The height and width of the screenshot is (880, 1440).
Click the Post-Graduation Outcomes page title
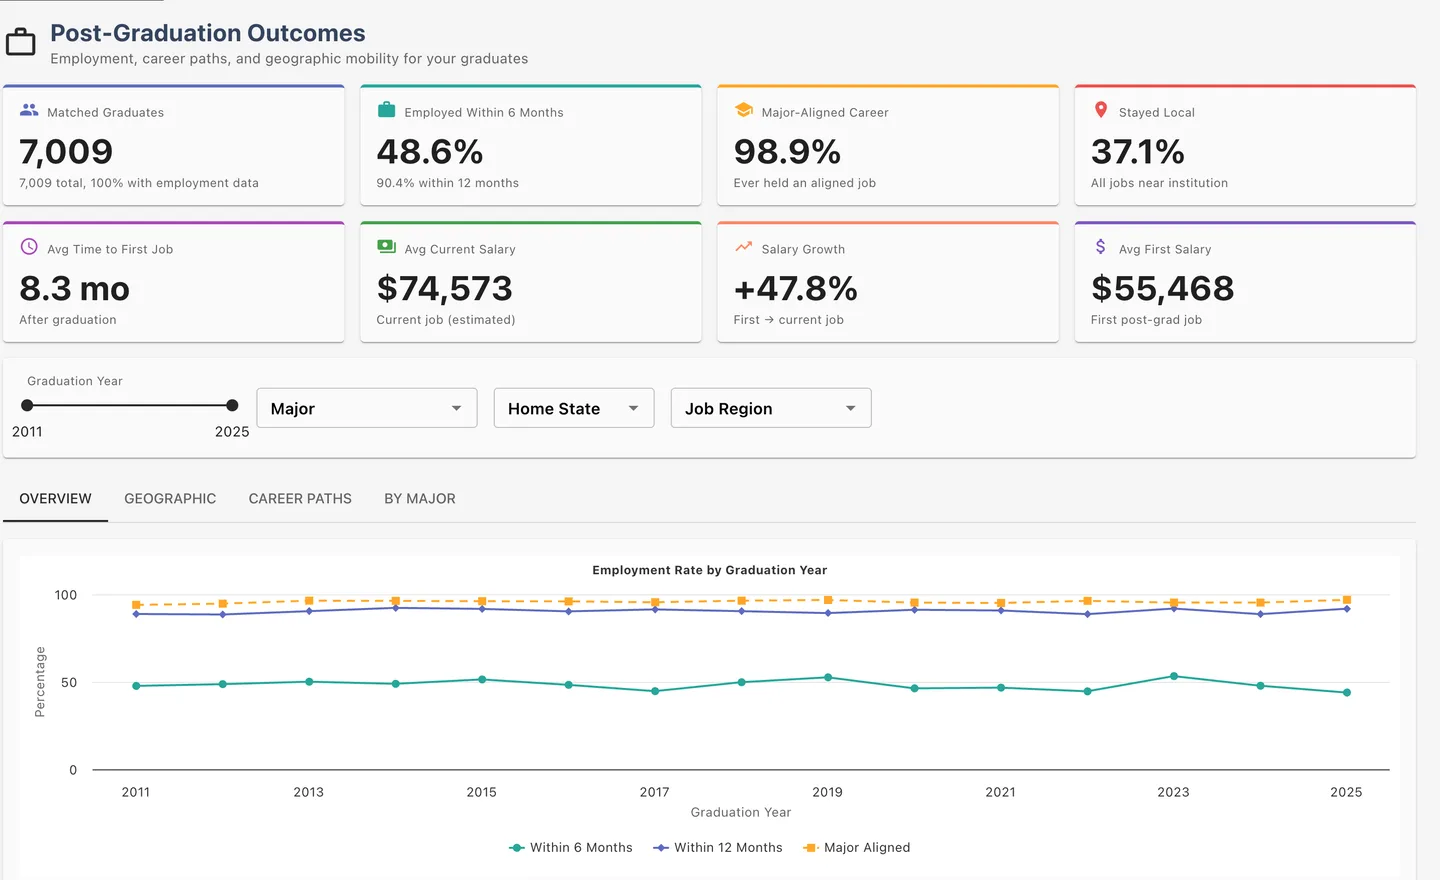coord(208,33)
